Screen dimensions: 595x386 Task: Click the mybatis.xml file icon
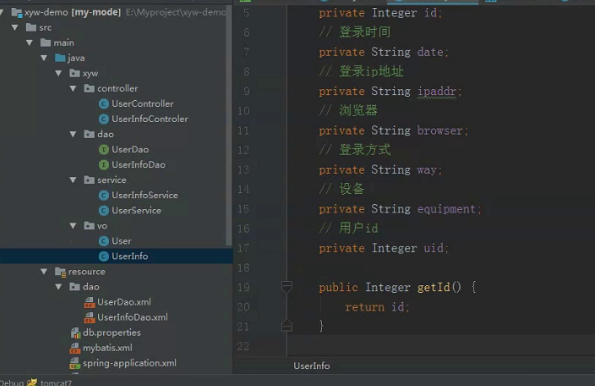[x=75, y=348]
